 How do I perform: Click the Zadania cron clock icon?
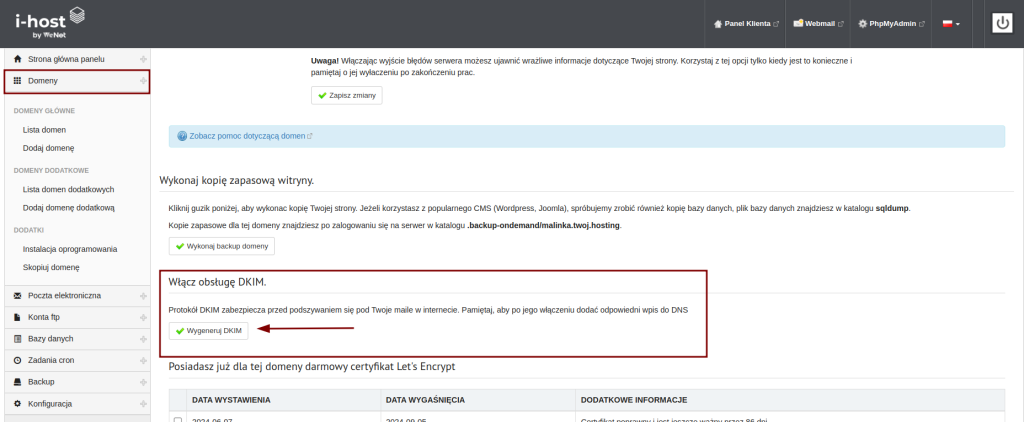(x=18, y=360)
